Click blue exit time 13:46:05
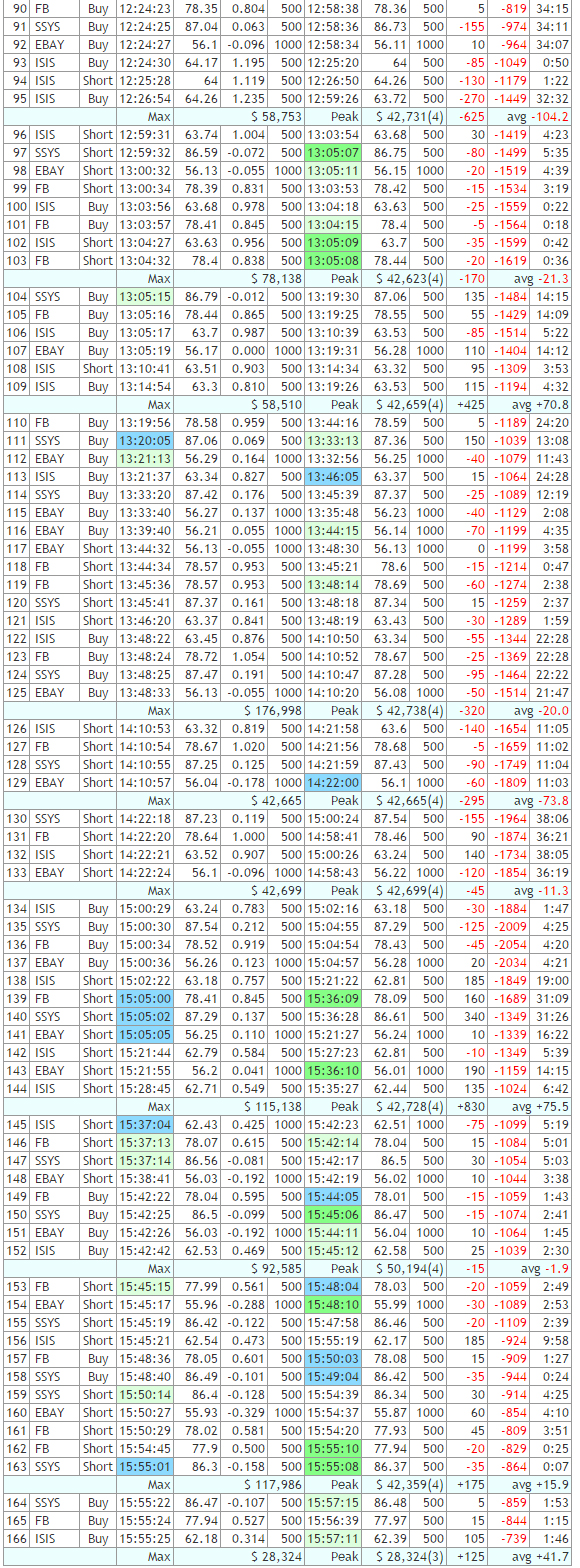 click(332, 476)
